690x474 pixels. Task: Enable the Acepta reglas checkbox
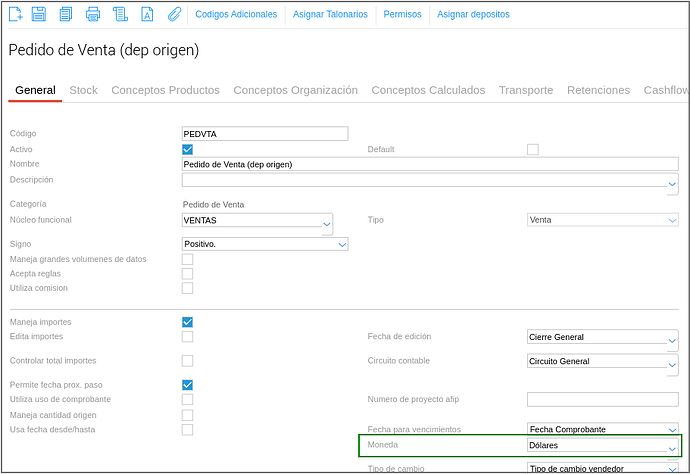pos(187,274)
